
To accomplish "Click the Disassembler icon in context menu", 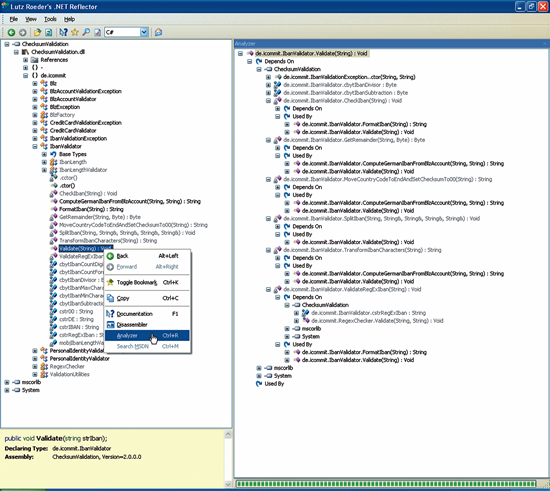I will click(110, 325).
